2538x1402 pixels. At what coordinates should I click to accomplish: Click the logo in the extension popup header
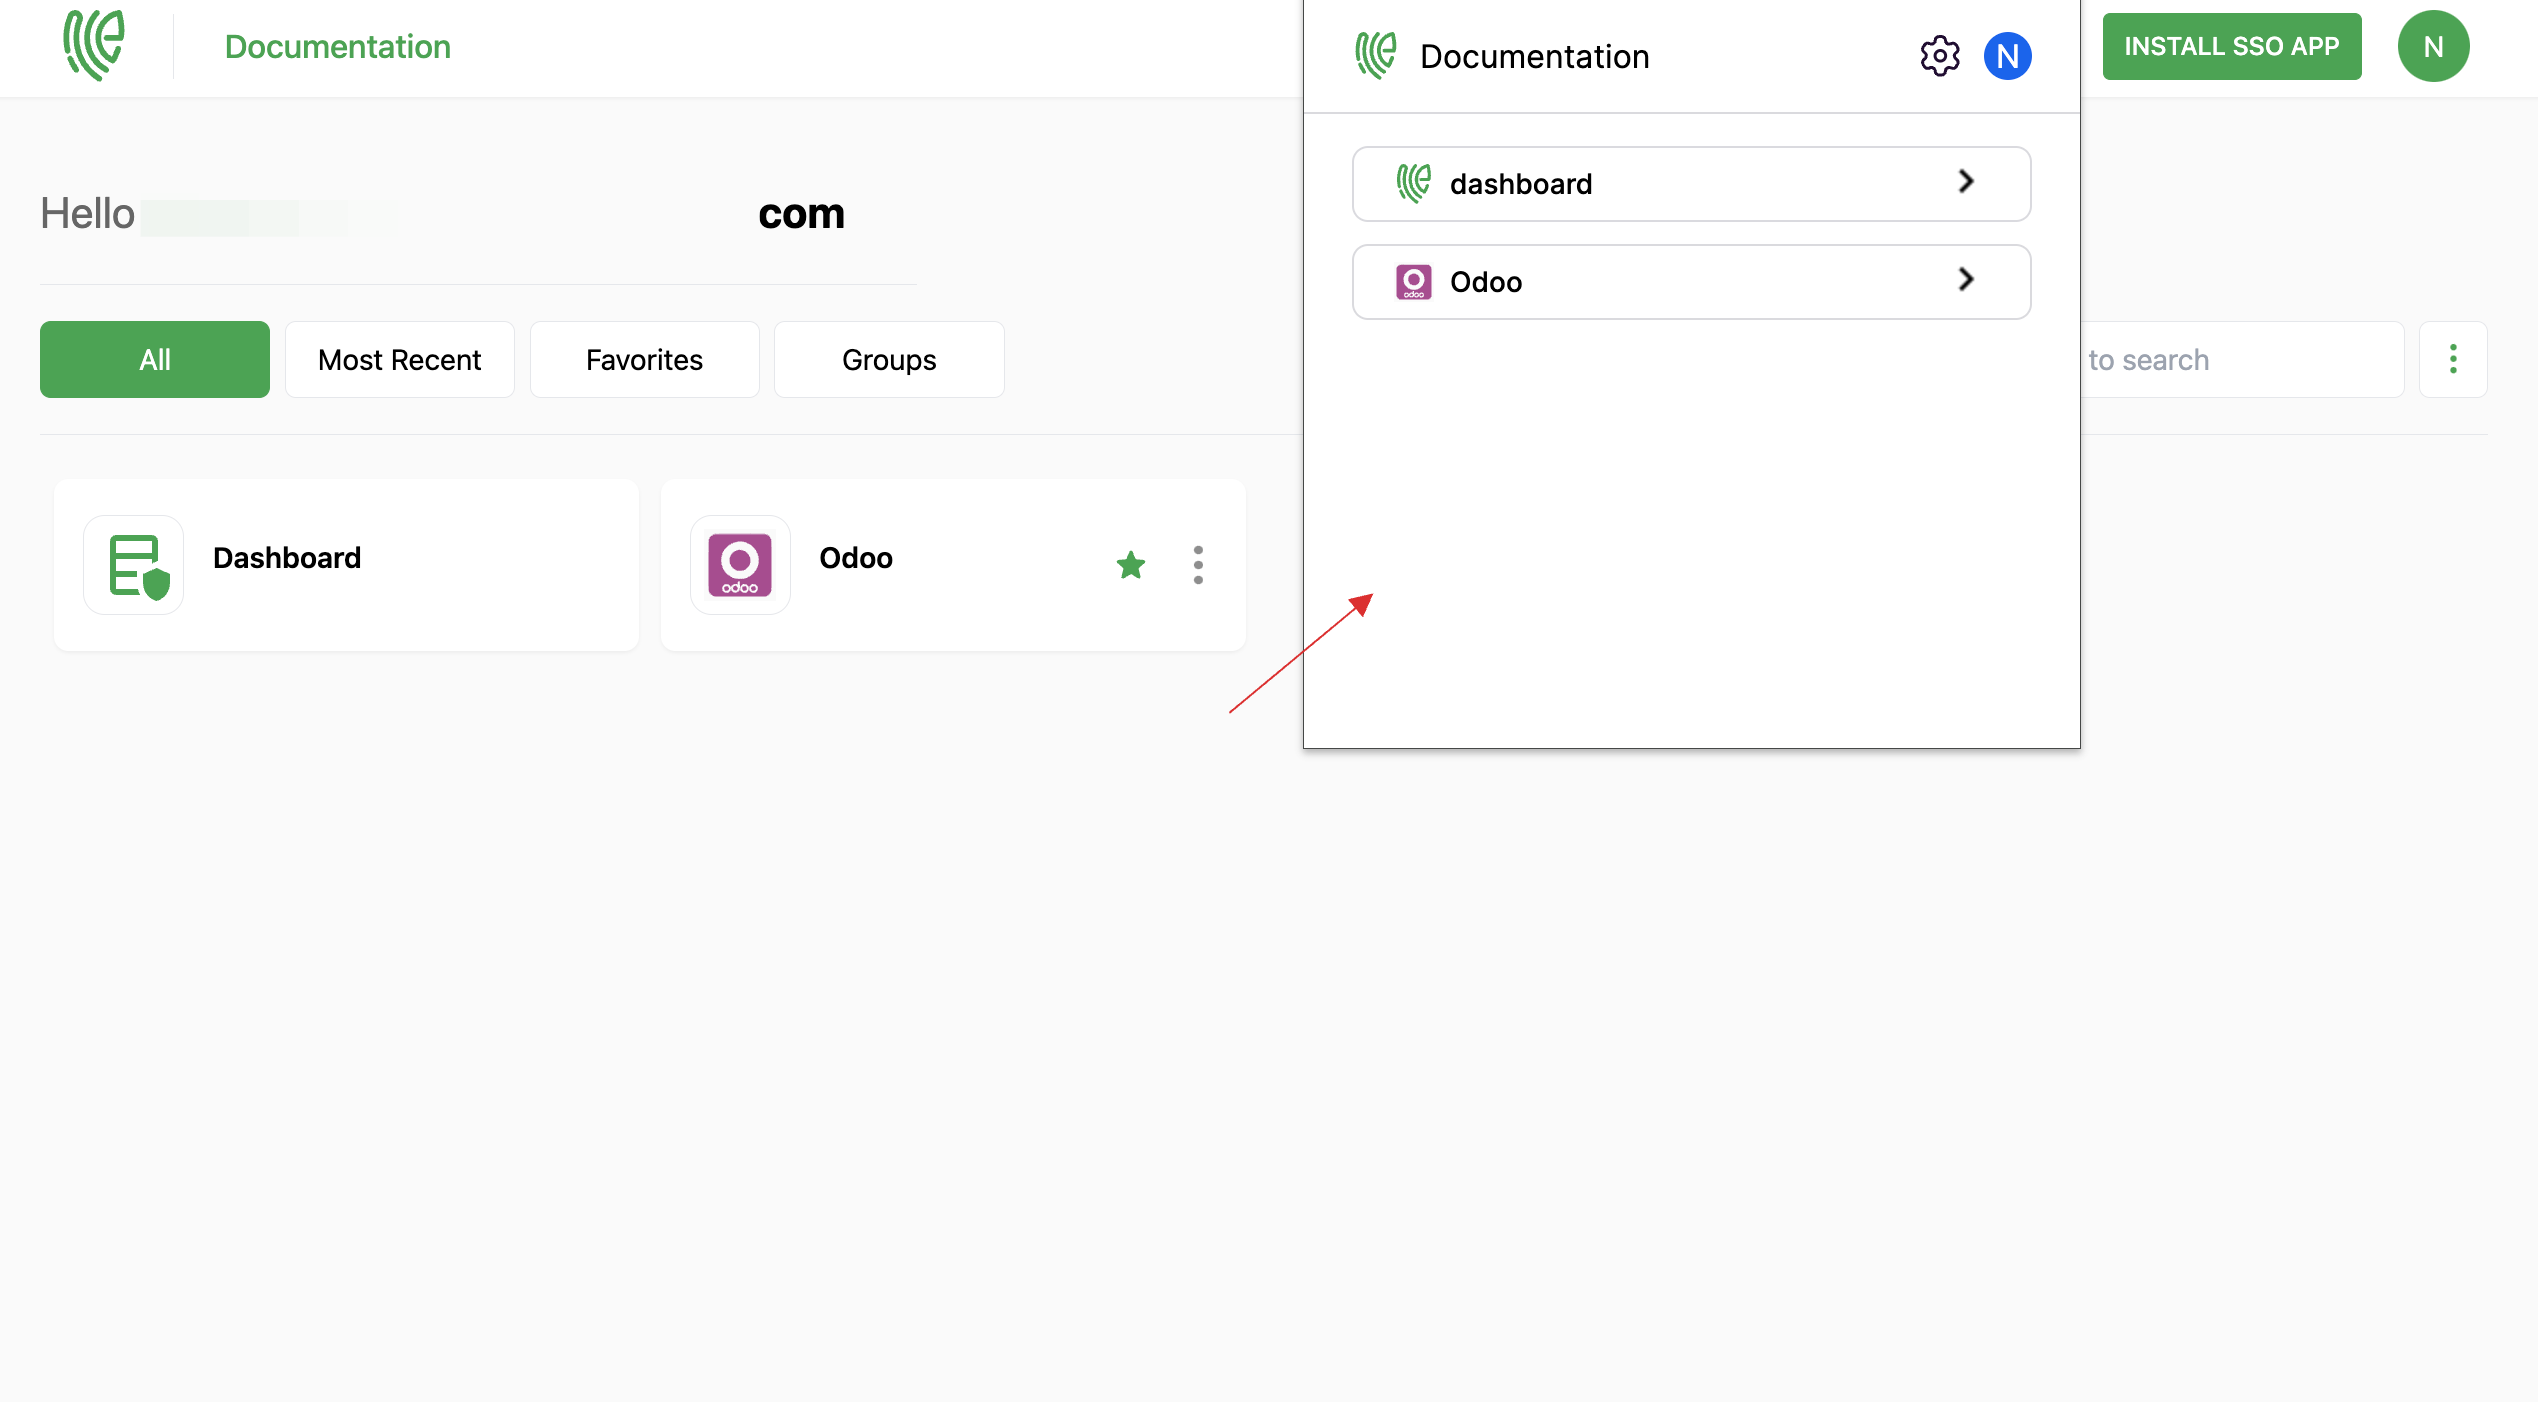pyautogui.click(x=1376, y=56)
